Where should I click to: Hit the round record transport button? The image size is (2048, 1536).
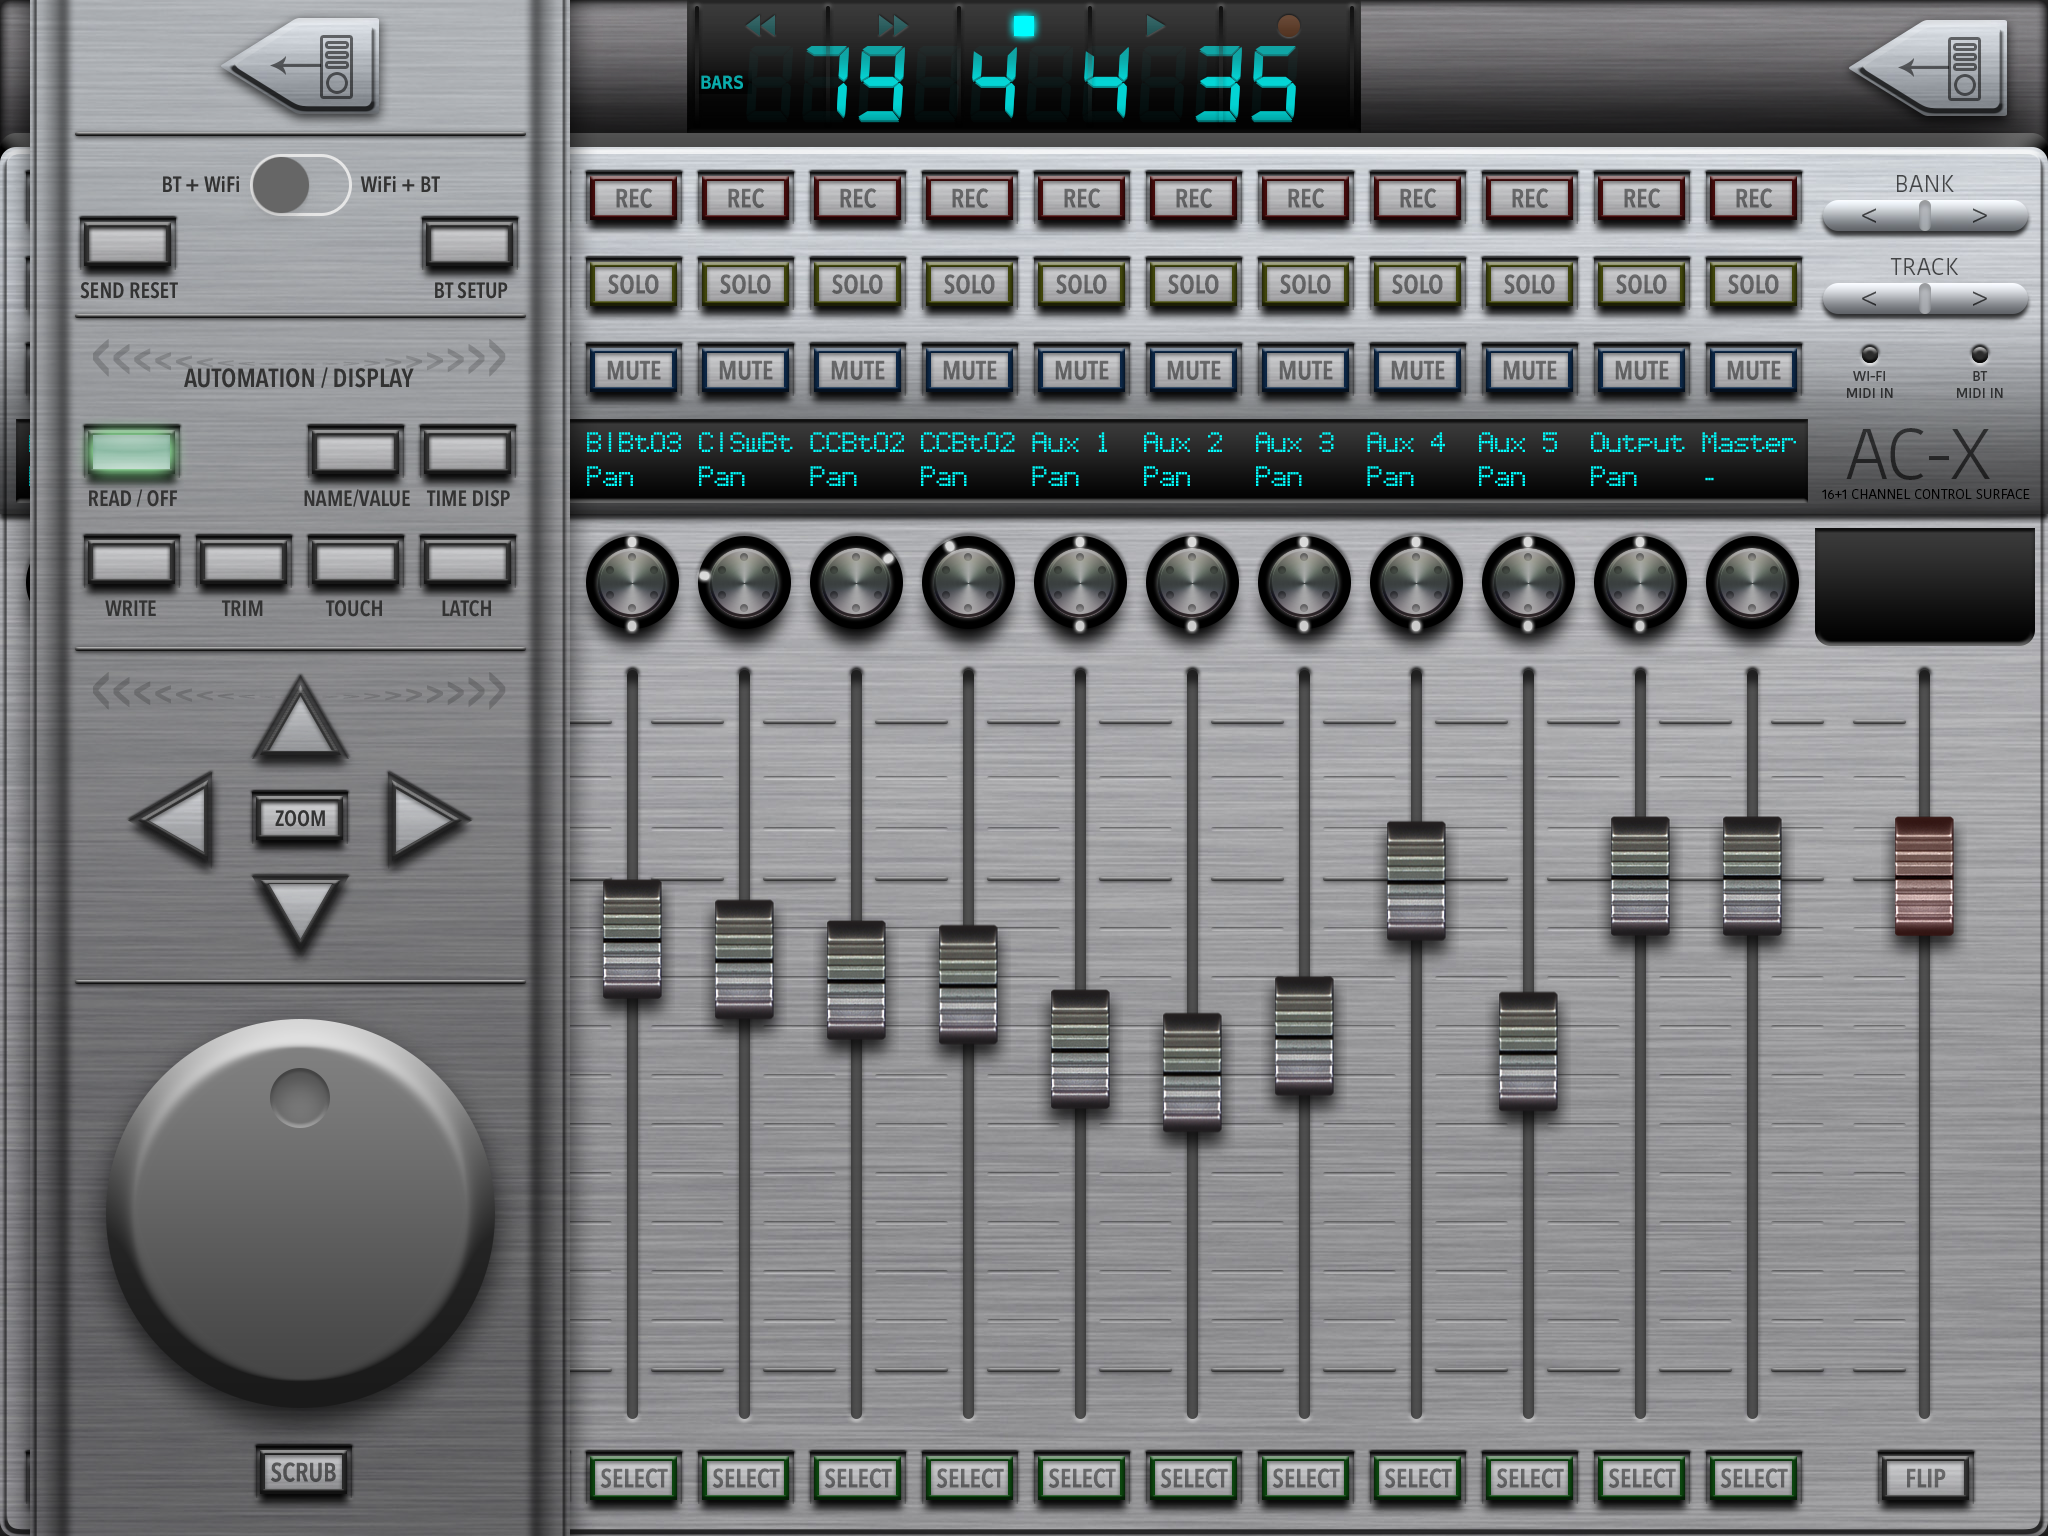pyautogui.click(x=1288, y=27)
